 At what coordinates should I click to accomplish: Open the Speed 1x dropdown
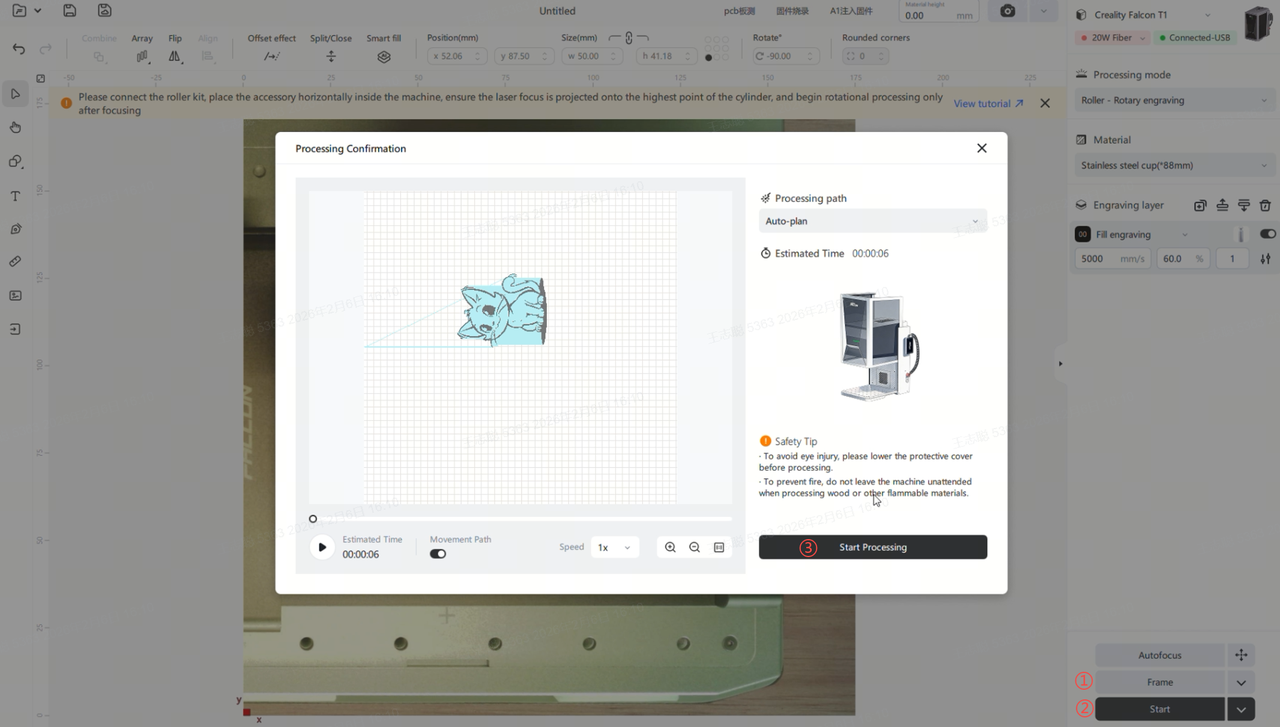coord(614,548)
